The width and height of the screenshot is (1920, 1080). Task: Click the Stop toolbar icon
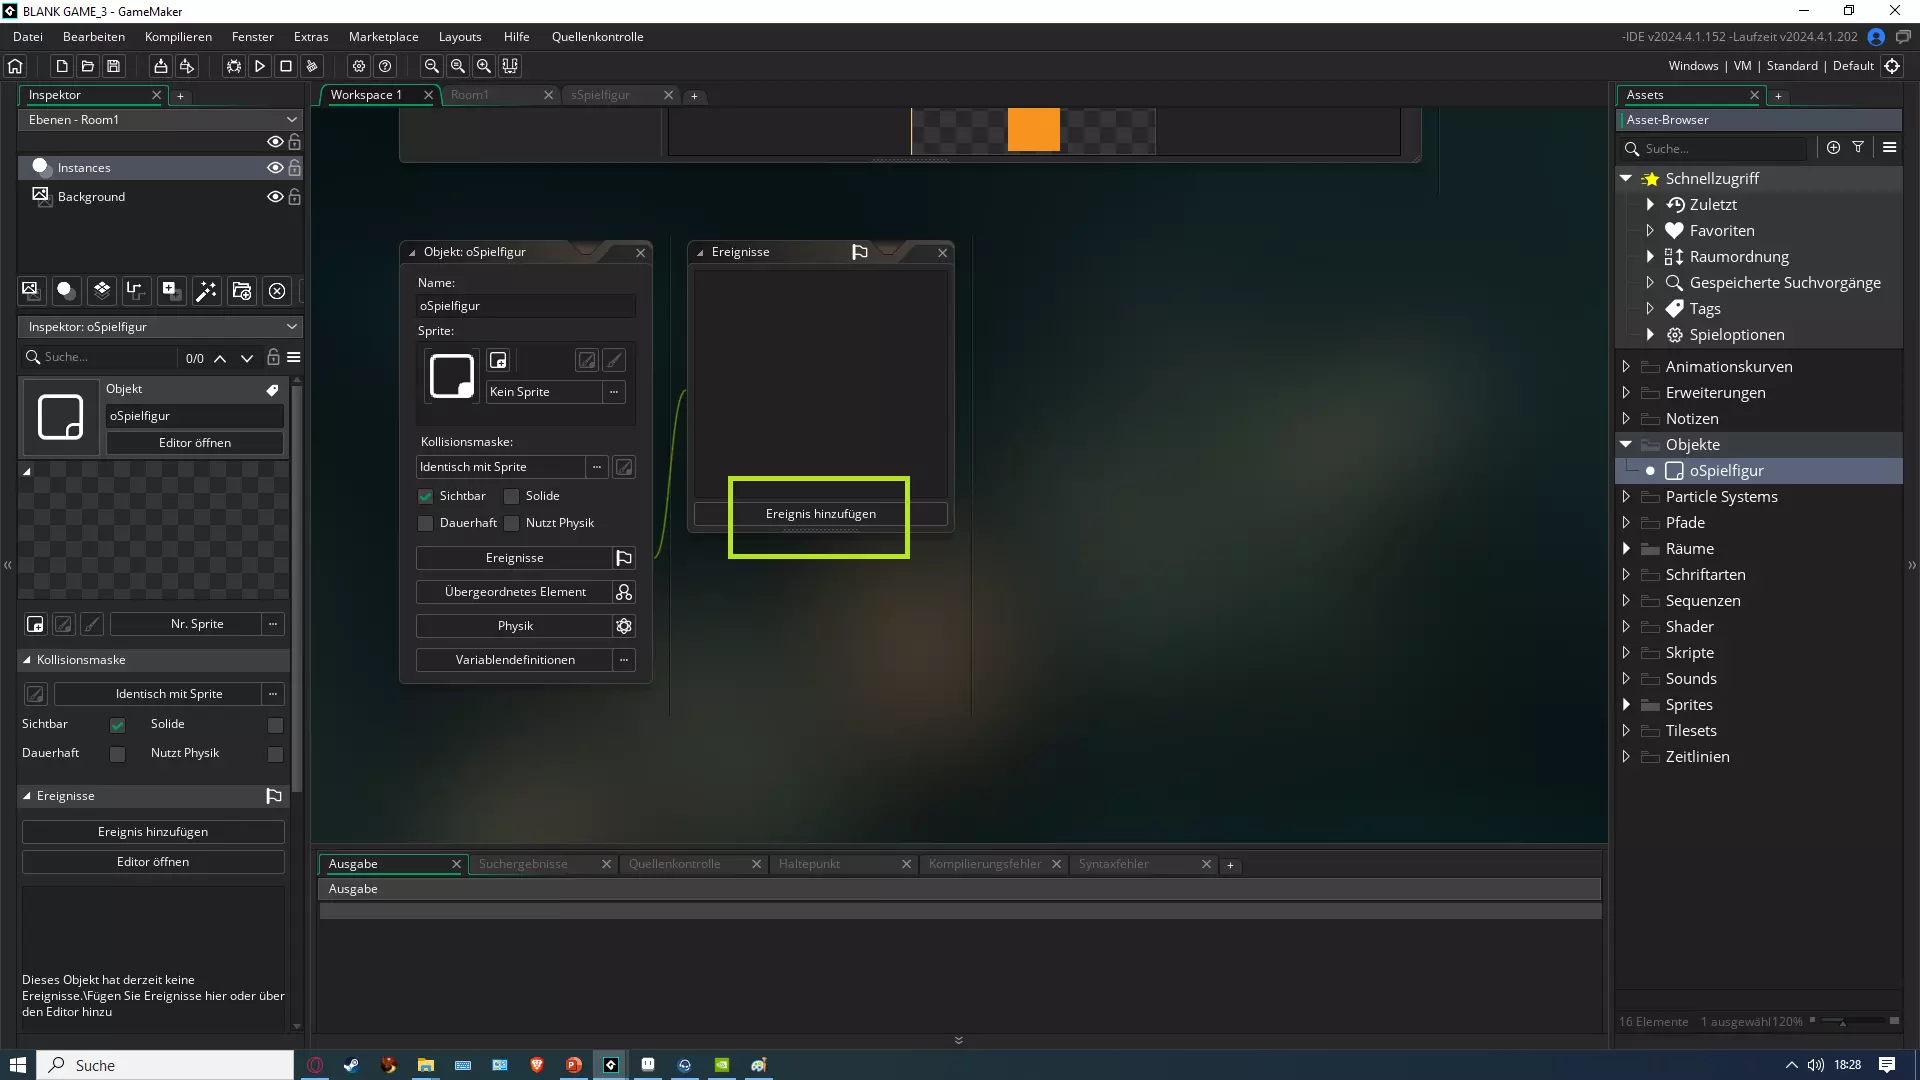(x=286, y=66)
